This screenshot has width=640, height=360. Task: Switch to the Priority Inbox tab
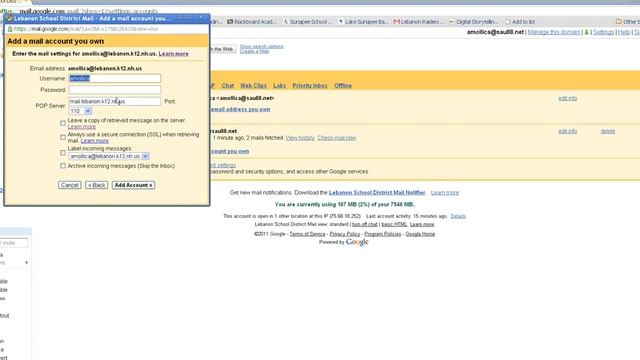click(x=310, y=85)
